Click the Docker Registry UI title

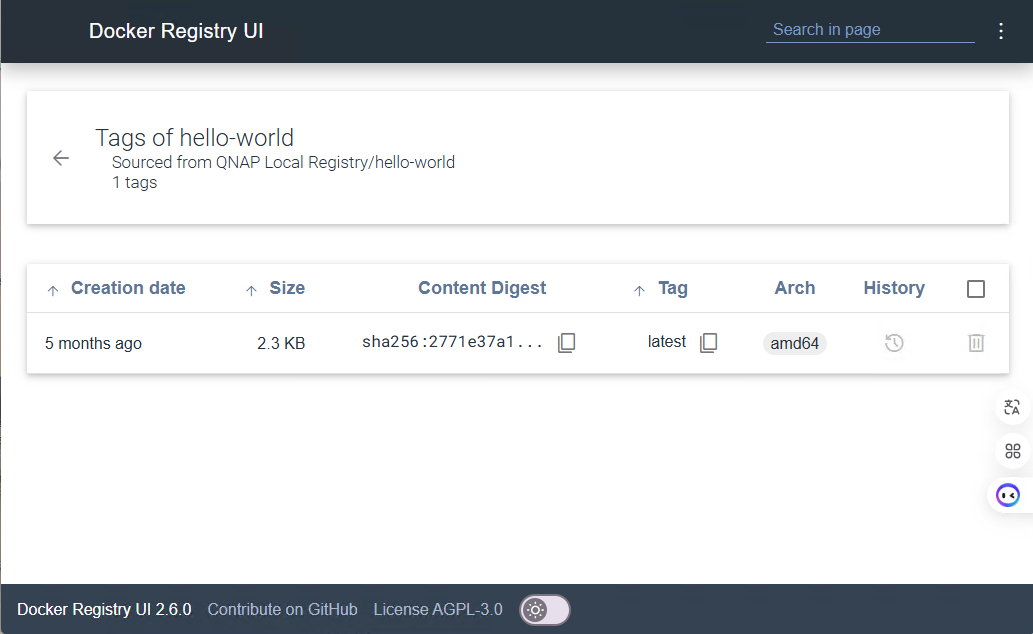176,31
